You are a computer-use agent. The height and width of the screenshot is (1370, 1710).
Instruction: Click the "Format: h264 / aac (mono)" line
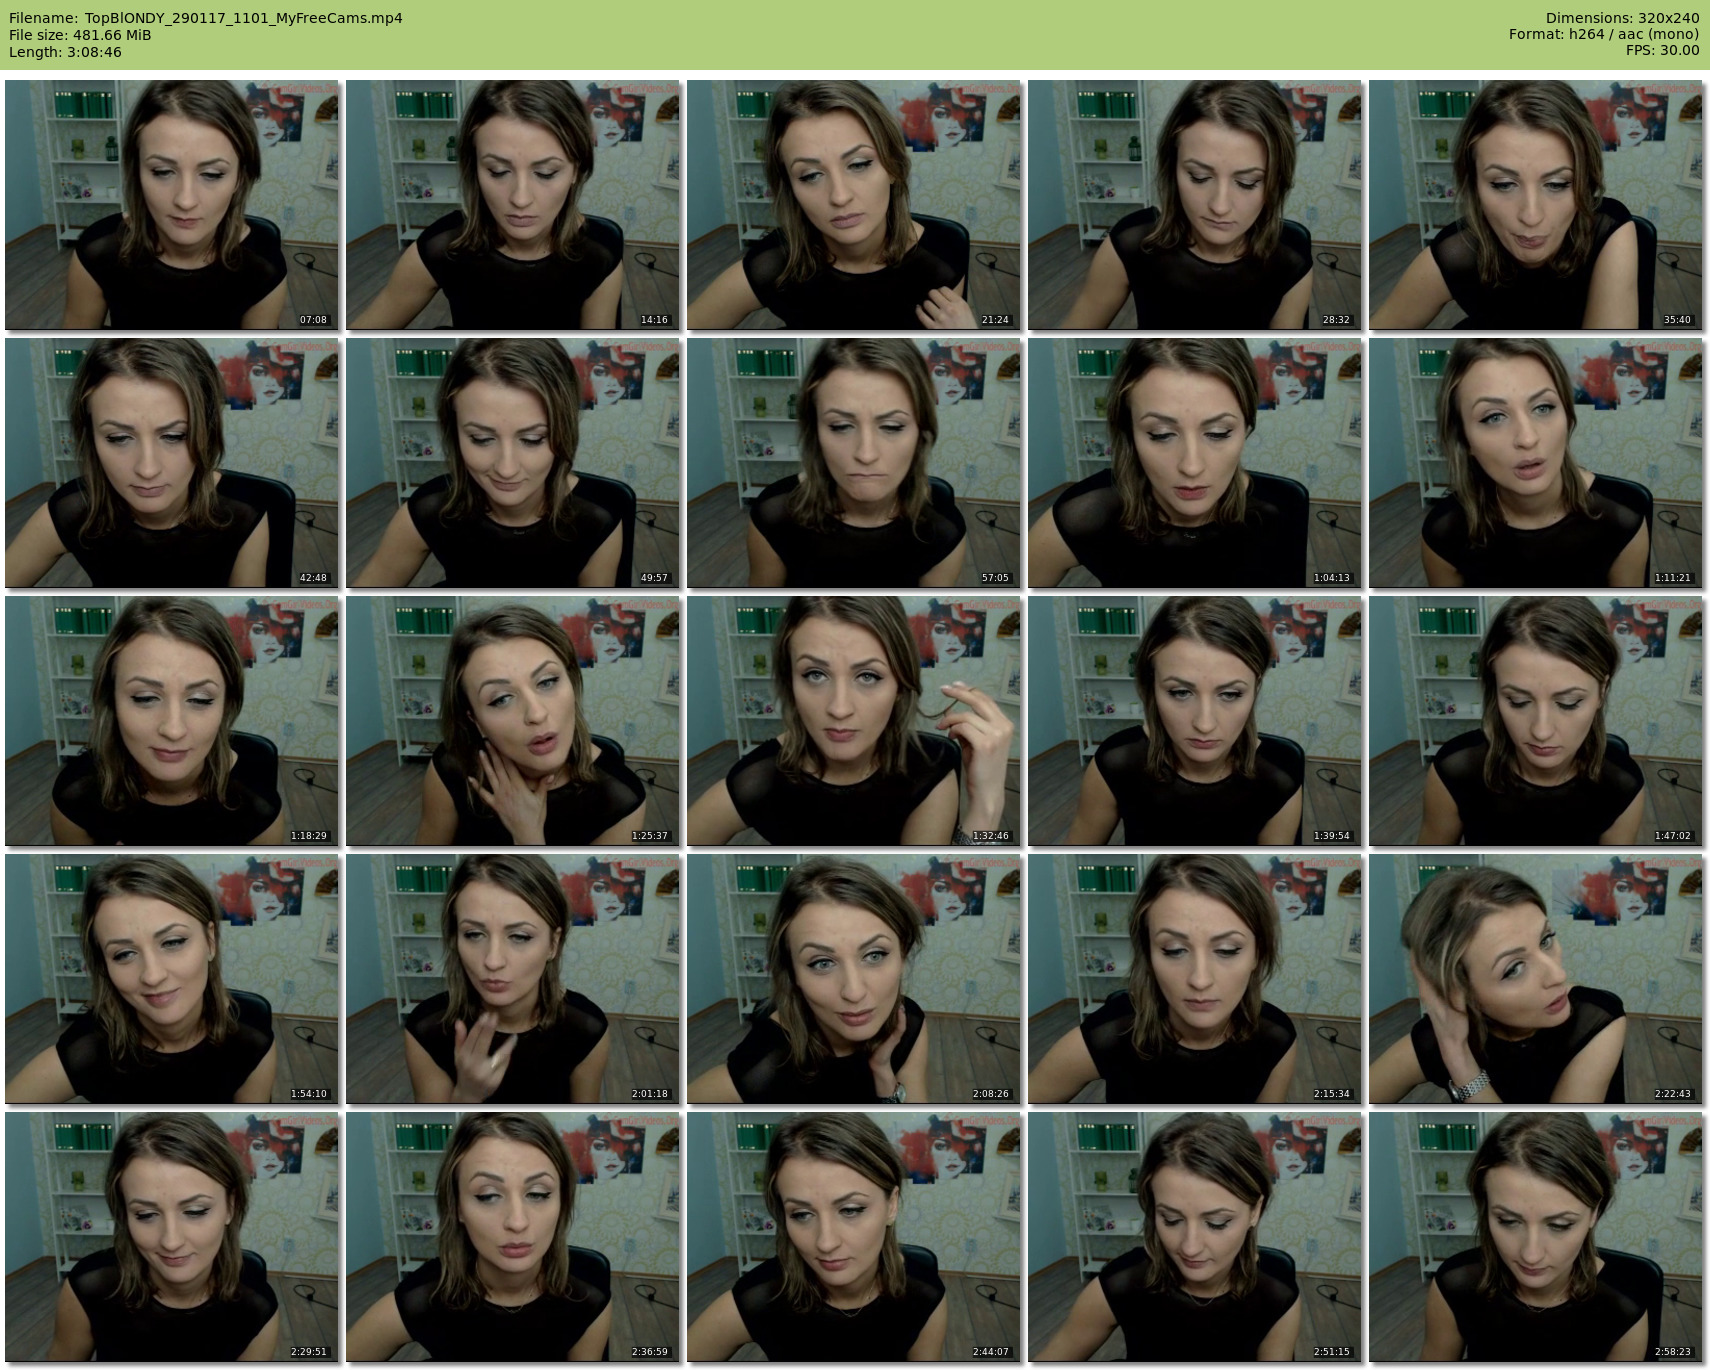coord(1604,35)
